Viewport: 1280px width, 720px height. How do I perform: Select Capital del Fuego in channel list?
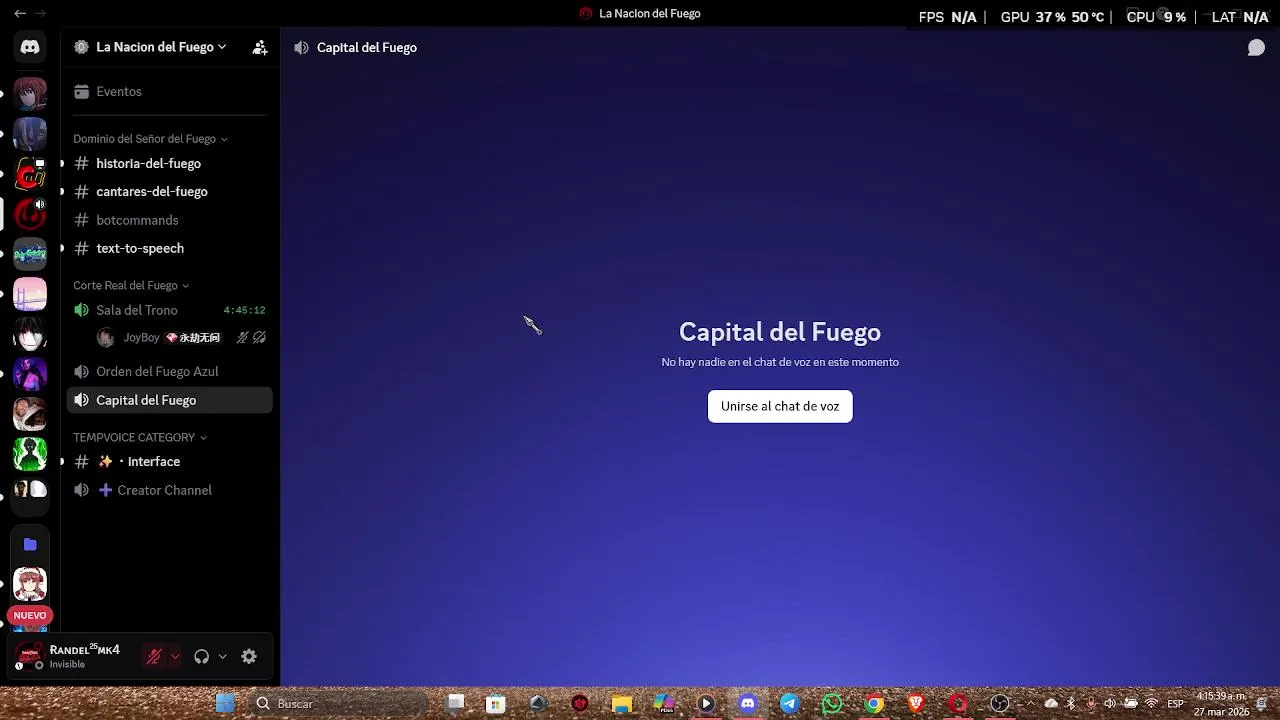pos(169,400)
